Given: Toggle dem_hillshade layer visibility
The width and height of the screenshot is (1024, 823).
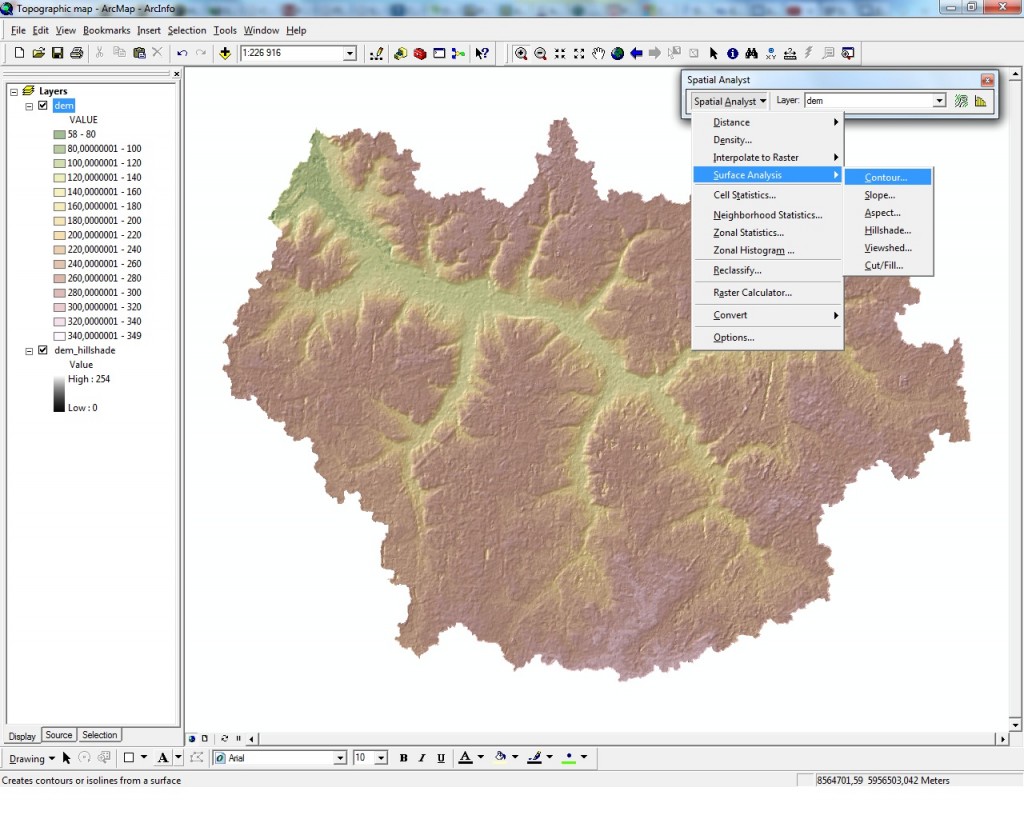Looking at the screenshot, I should point(43,351).
